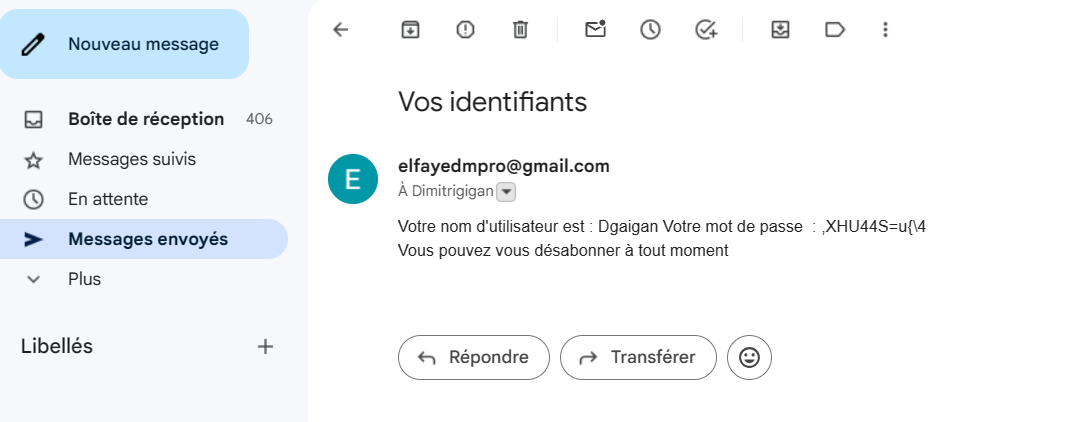Click the Transférer button
Viewport: 1091px width, 422px height.
tap(638, 357)
